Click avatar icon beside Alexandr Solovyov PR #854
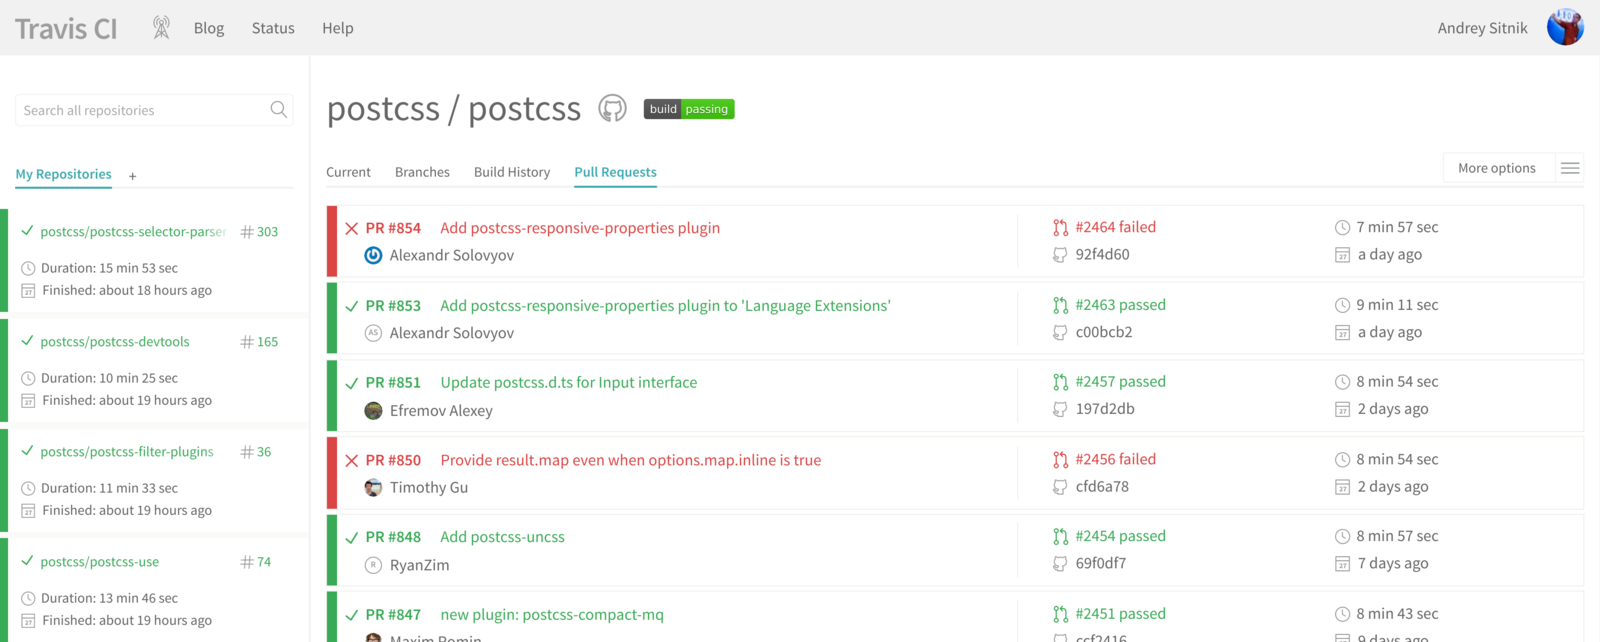 click(x=373, y=255)
